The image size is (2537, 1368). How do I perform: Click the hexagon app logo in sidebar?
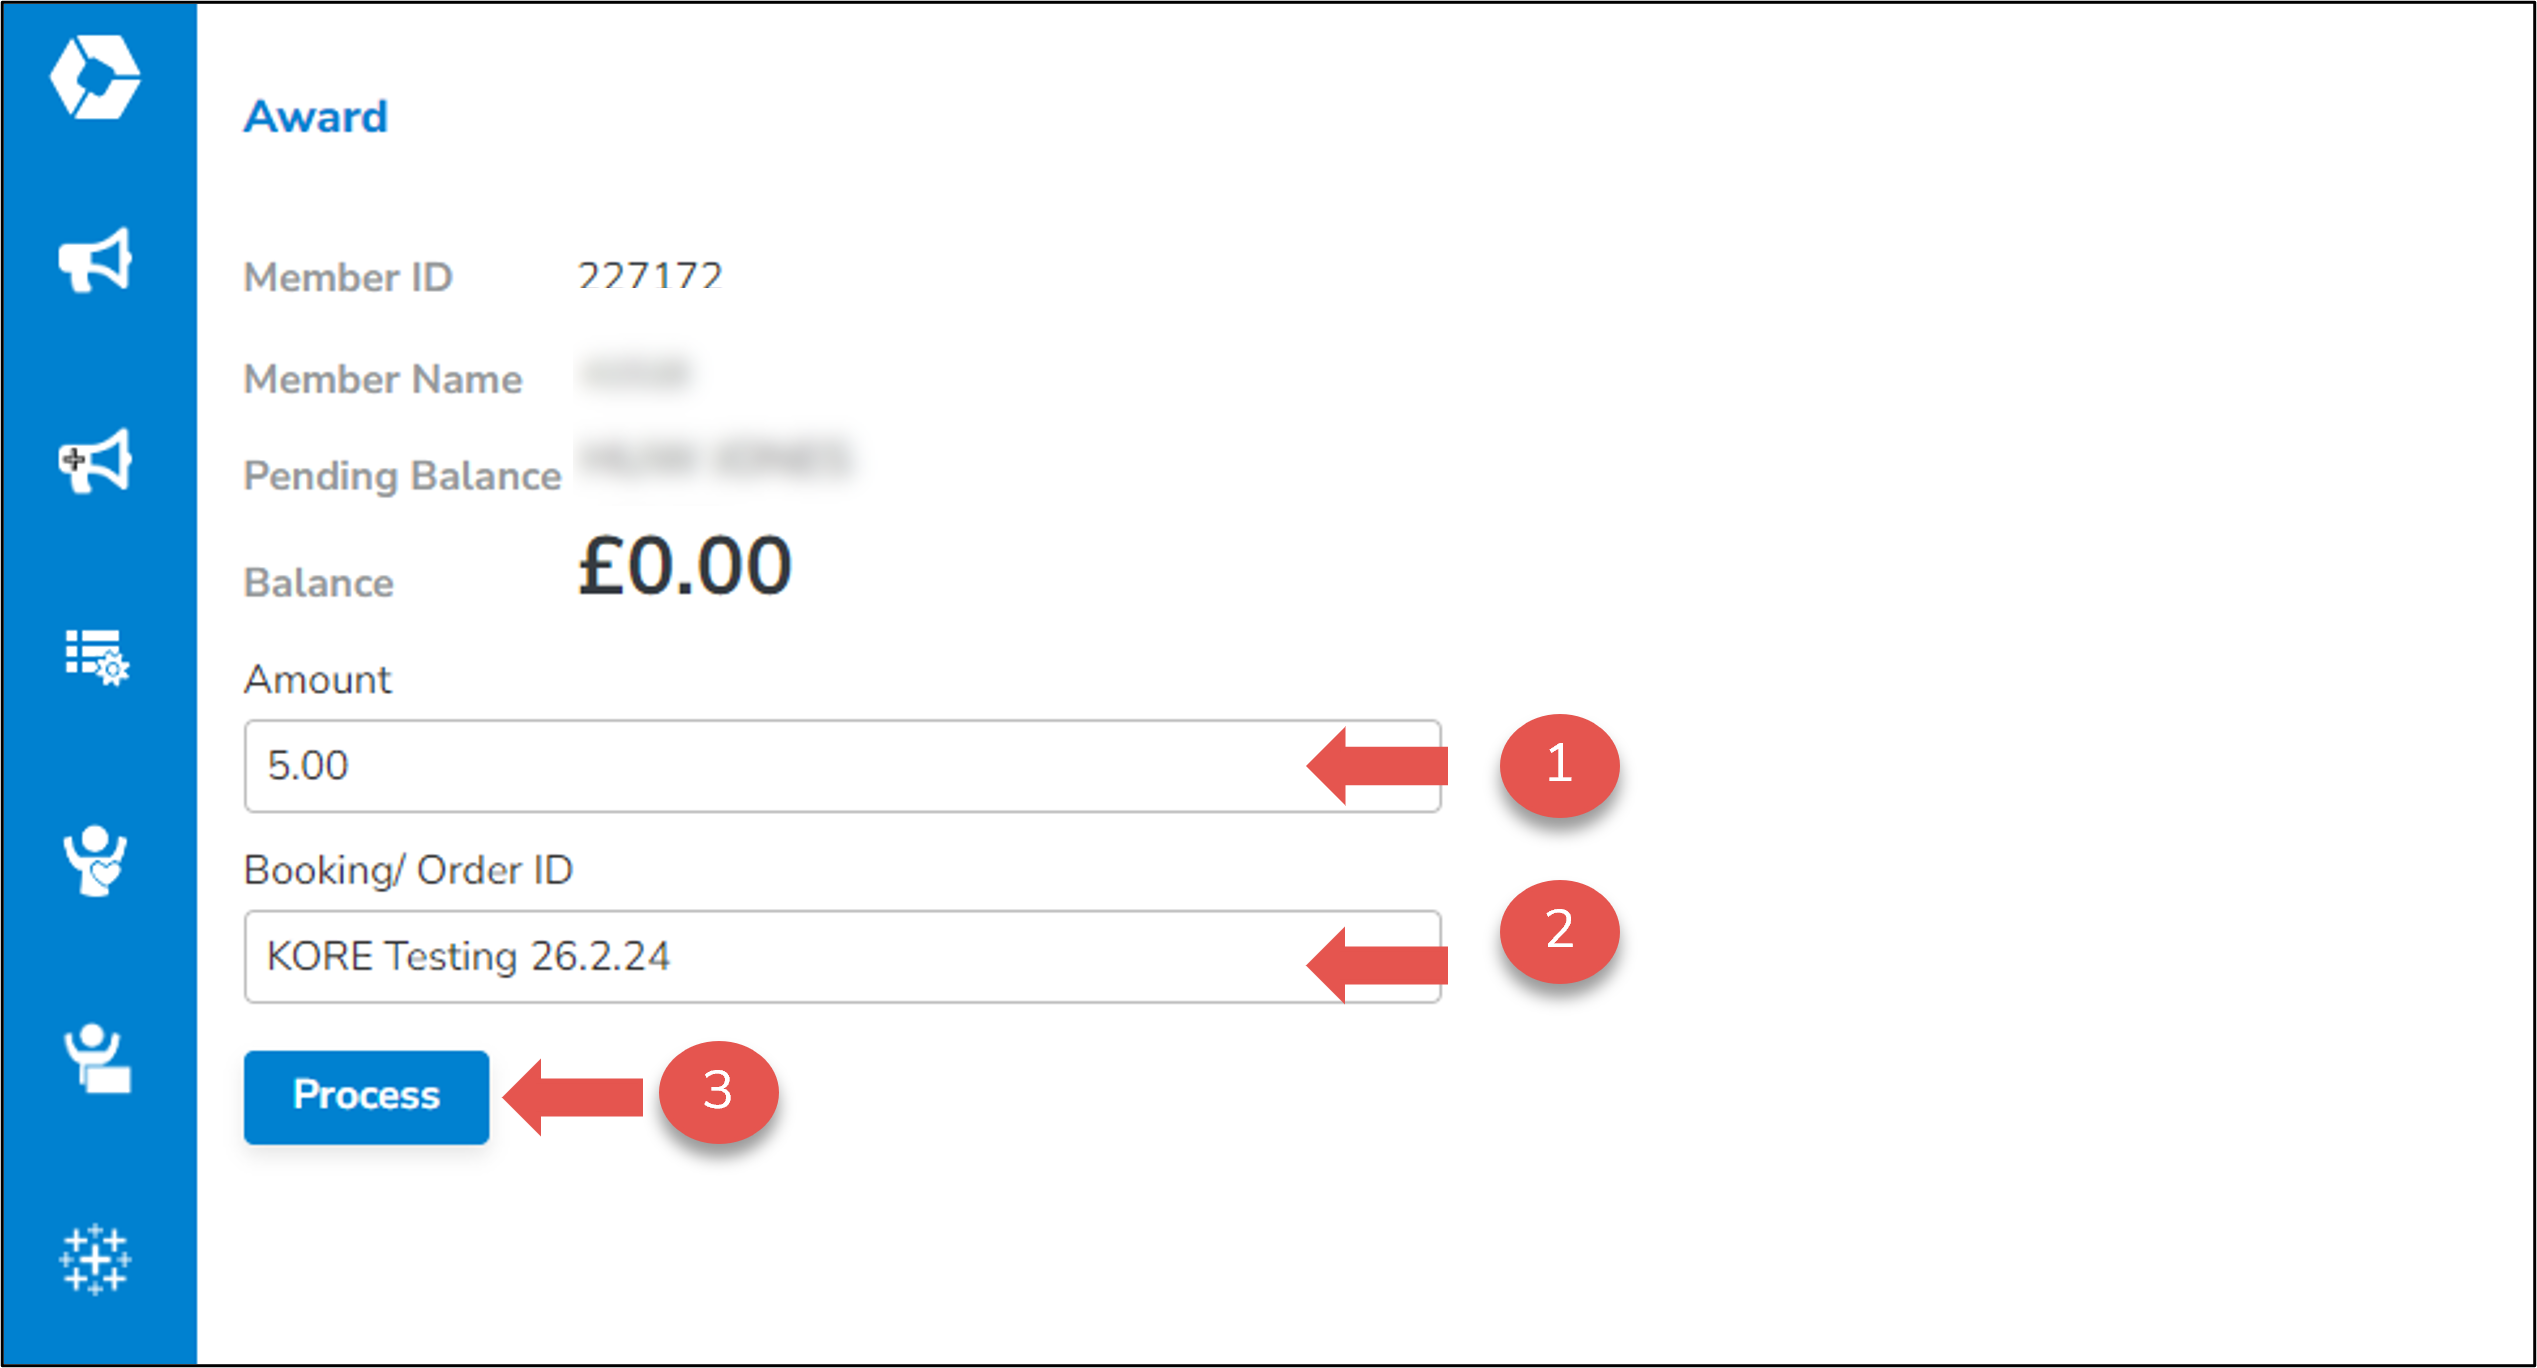pyautogui.click(x=95, y=77)
